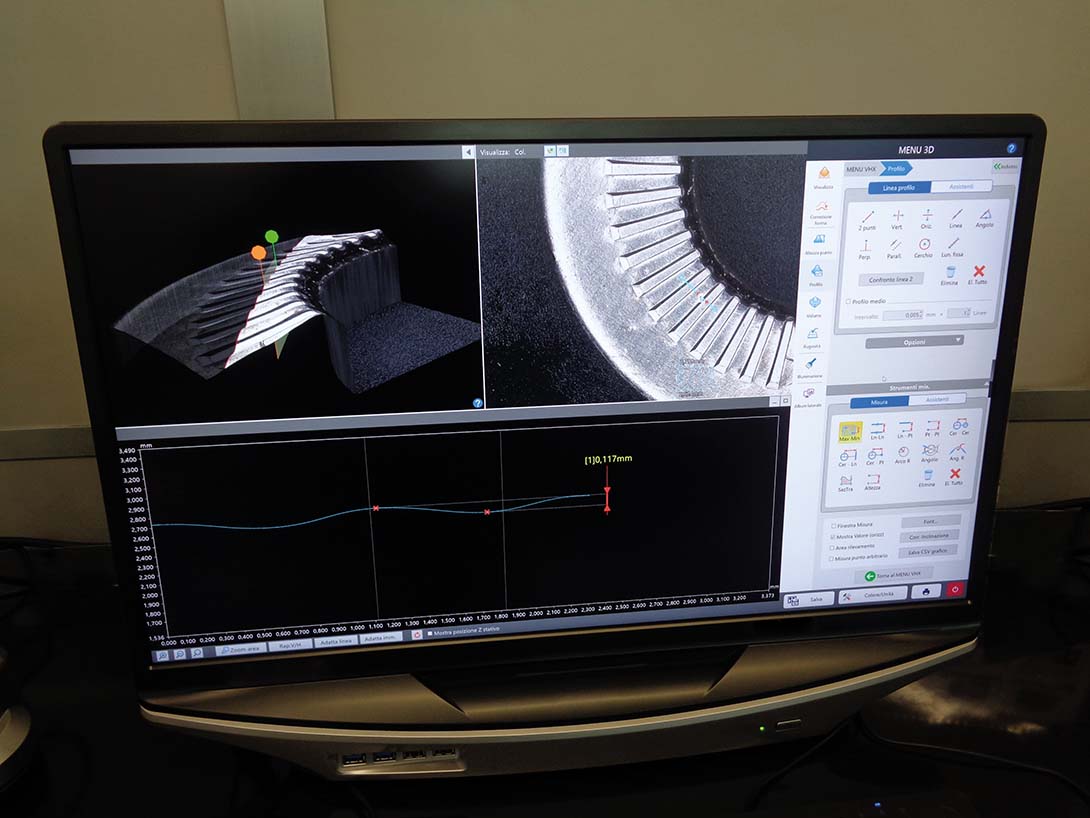The image size is (1090, 818).
Task: Open Visualizza in the left sidebar
Action: coord(824,177)
